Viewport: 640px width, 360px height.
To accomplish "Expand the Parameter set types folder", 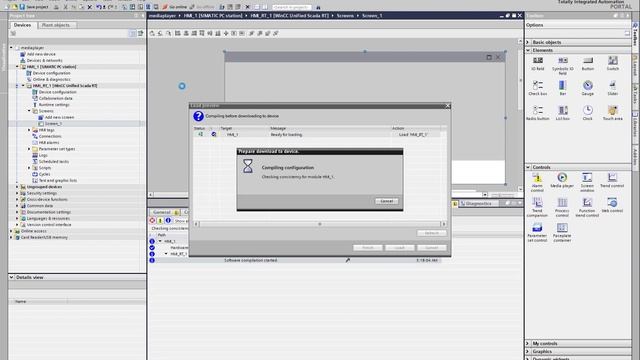I will (x=29, y=149).
